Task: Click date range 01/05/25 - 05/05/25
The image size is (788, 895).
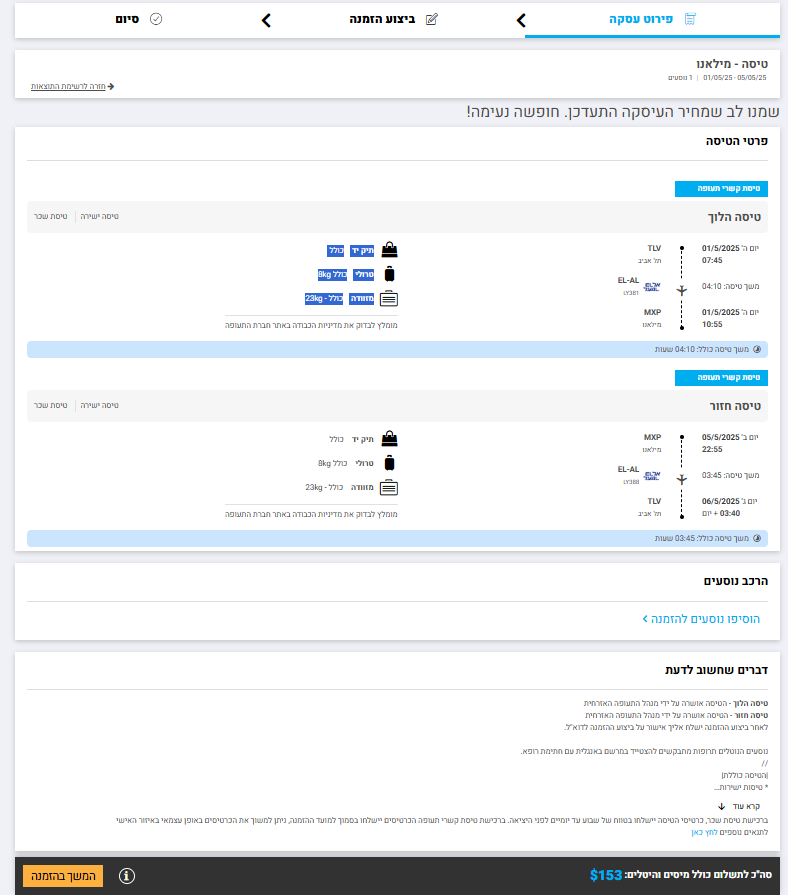Action: [x=734, y=78]
